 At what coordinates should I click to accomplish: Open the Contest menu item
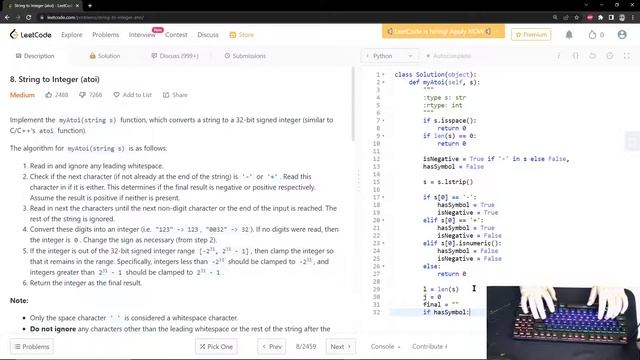coord(176,35)
